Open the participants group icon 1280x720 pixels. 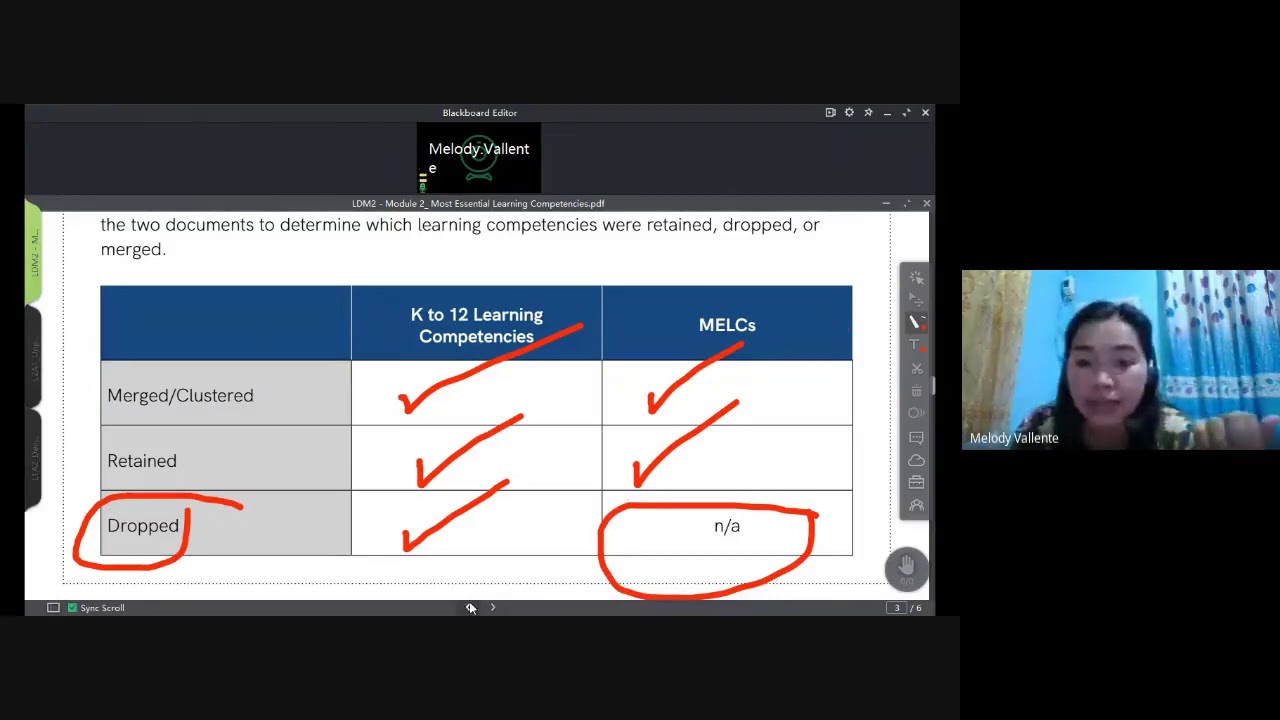(x=916, y=505)
